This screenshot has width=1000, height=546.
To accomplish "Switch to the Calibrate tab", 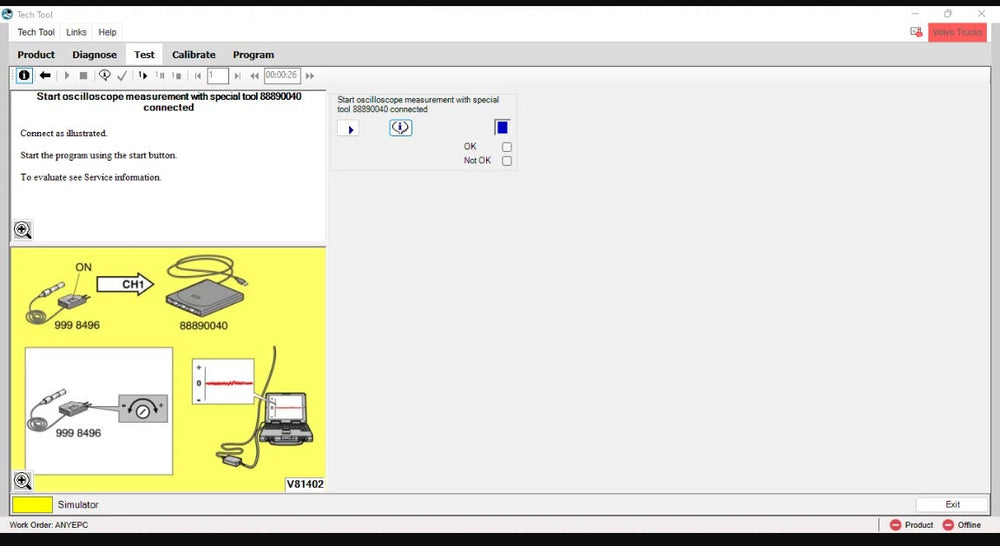I will point(193,54).
